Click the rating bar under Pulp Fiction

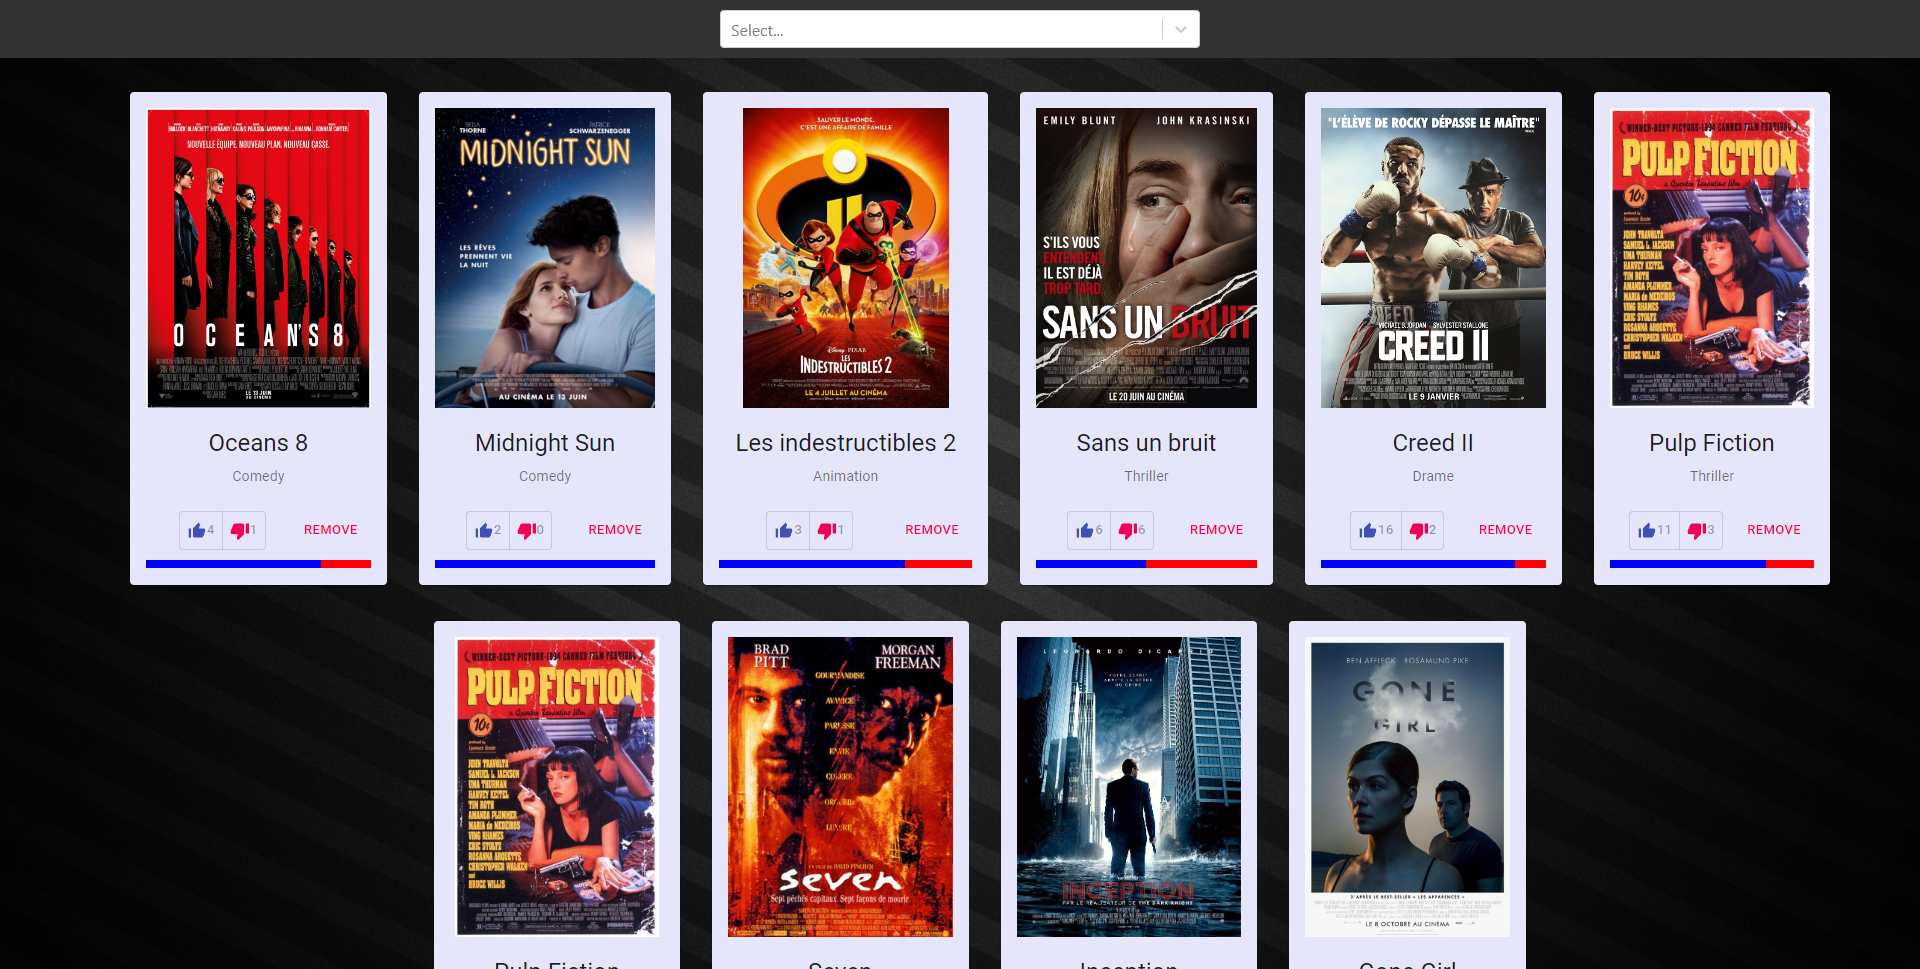coord(1712,563)
